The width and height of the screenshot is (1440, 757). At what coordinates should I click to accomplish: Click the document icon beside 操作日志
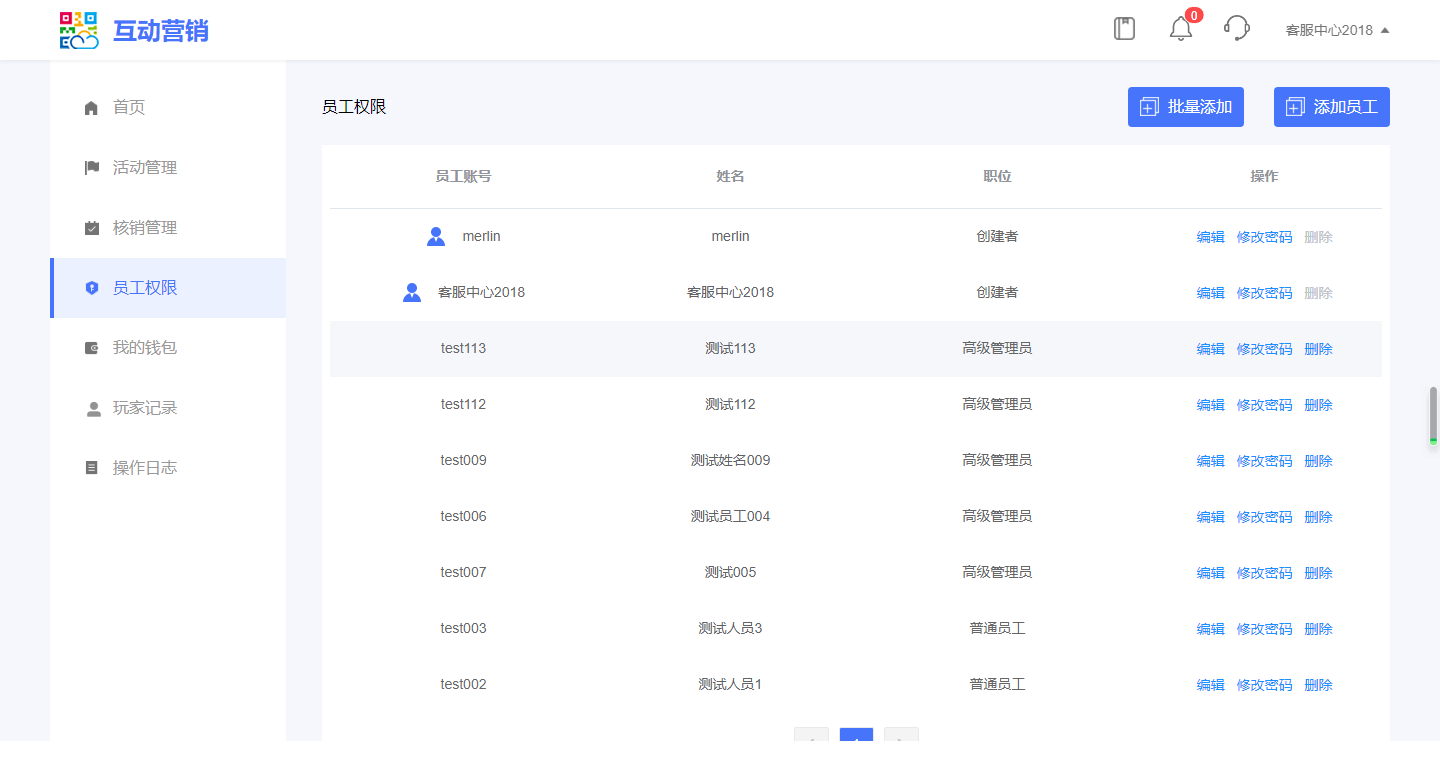pyautogui.click(x=92, y=468)
